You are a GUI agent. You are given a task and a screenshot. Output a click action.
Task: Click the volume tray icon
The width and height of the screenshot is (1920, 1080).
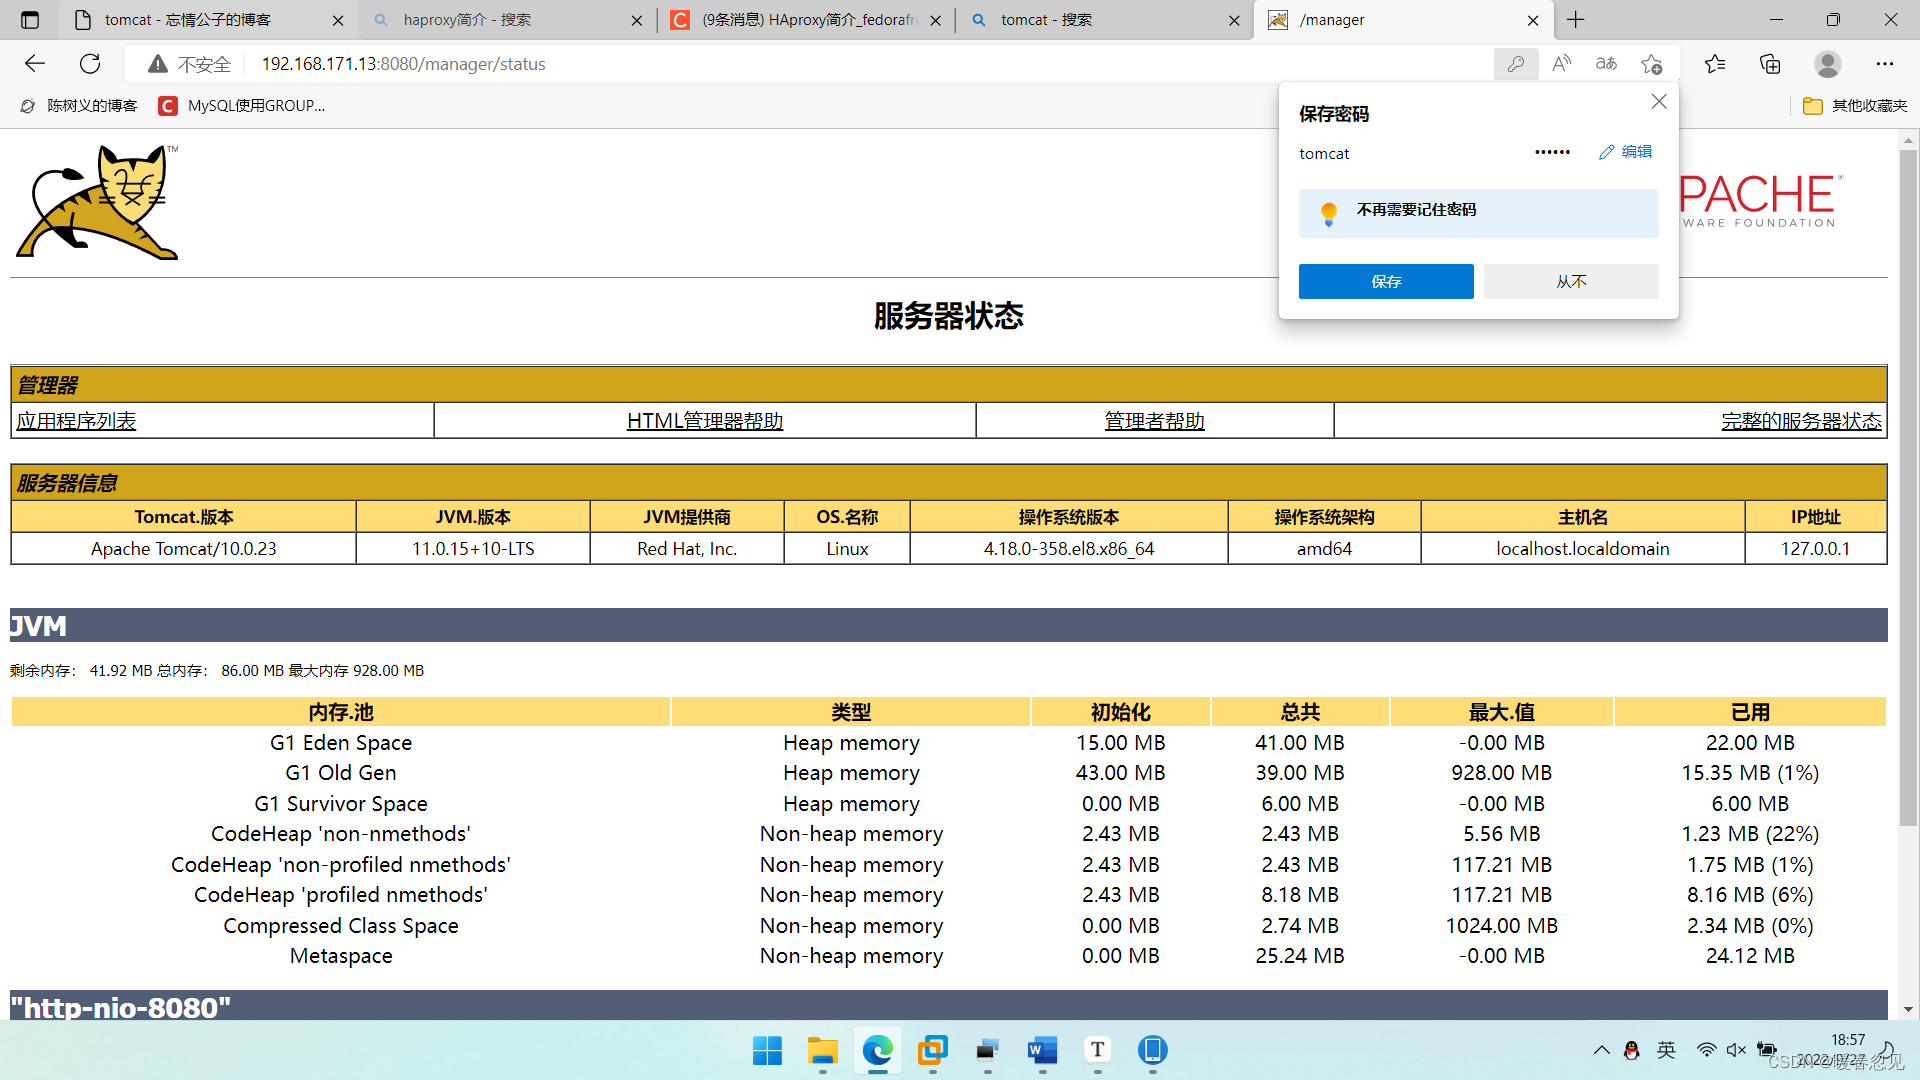coord(1736,1050)
